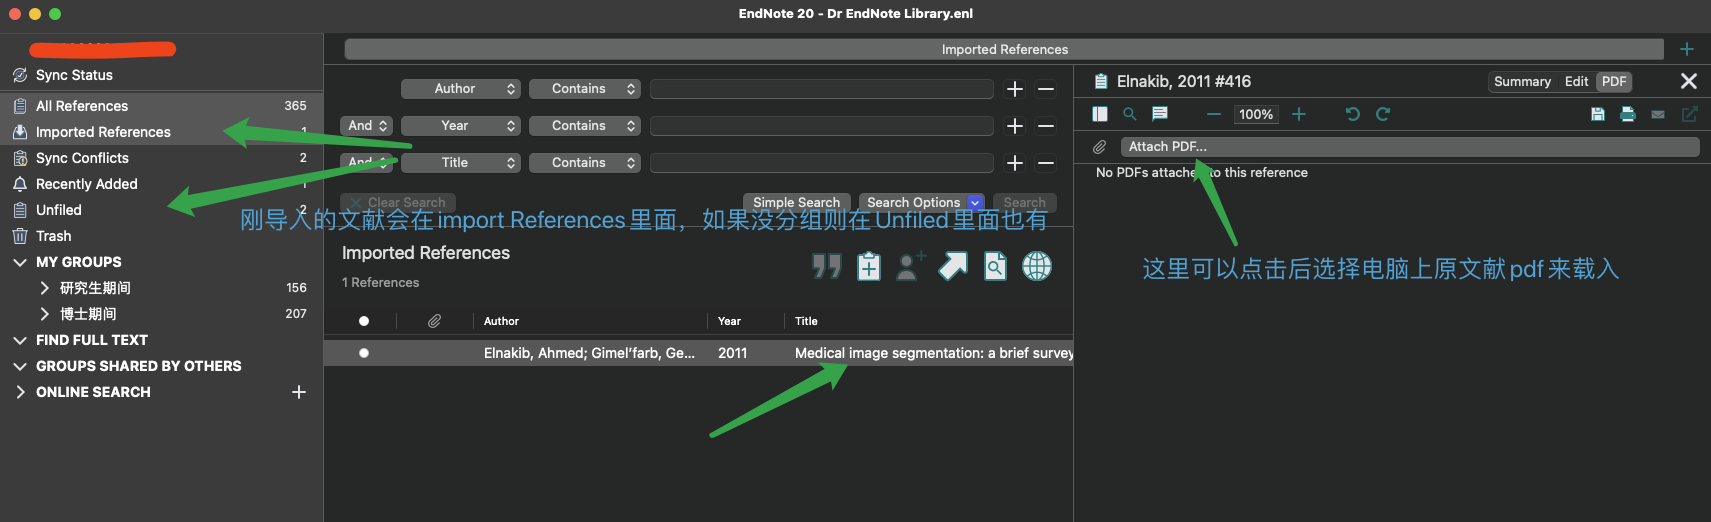Open the Unfiled group
Viewport: 1711px width, 522px height.
coord(161,210)
